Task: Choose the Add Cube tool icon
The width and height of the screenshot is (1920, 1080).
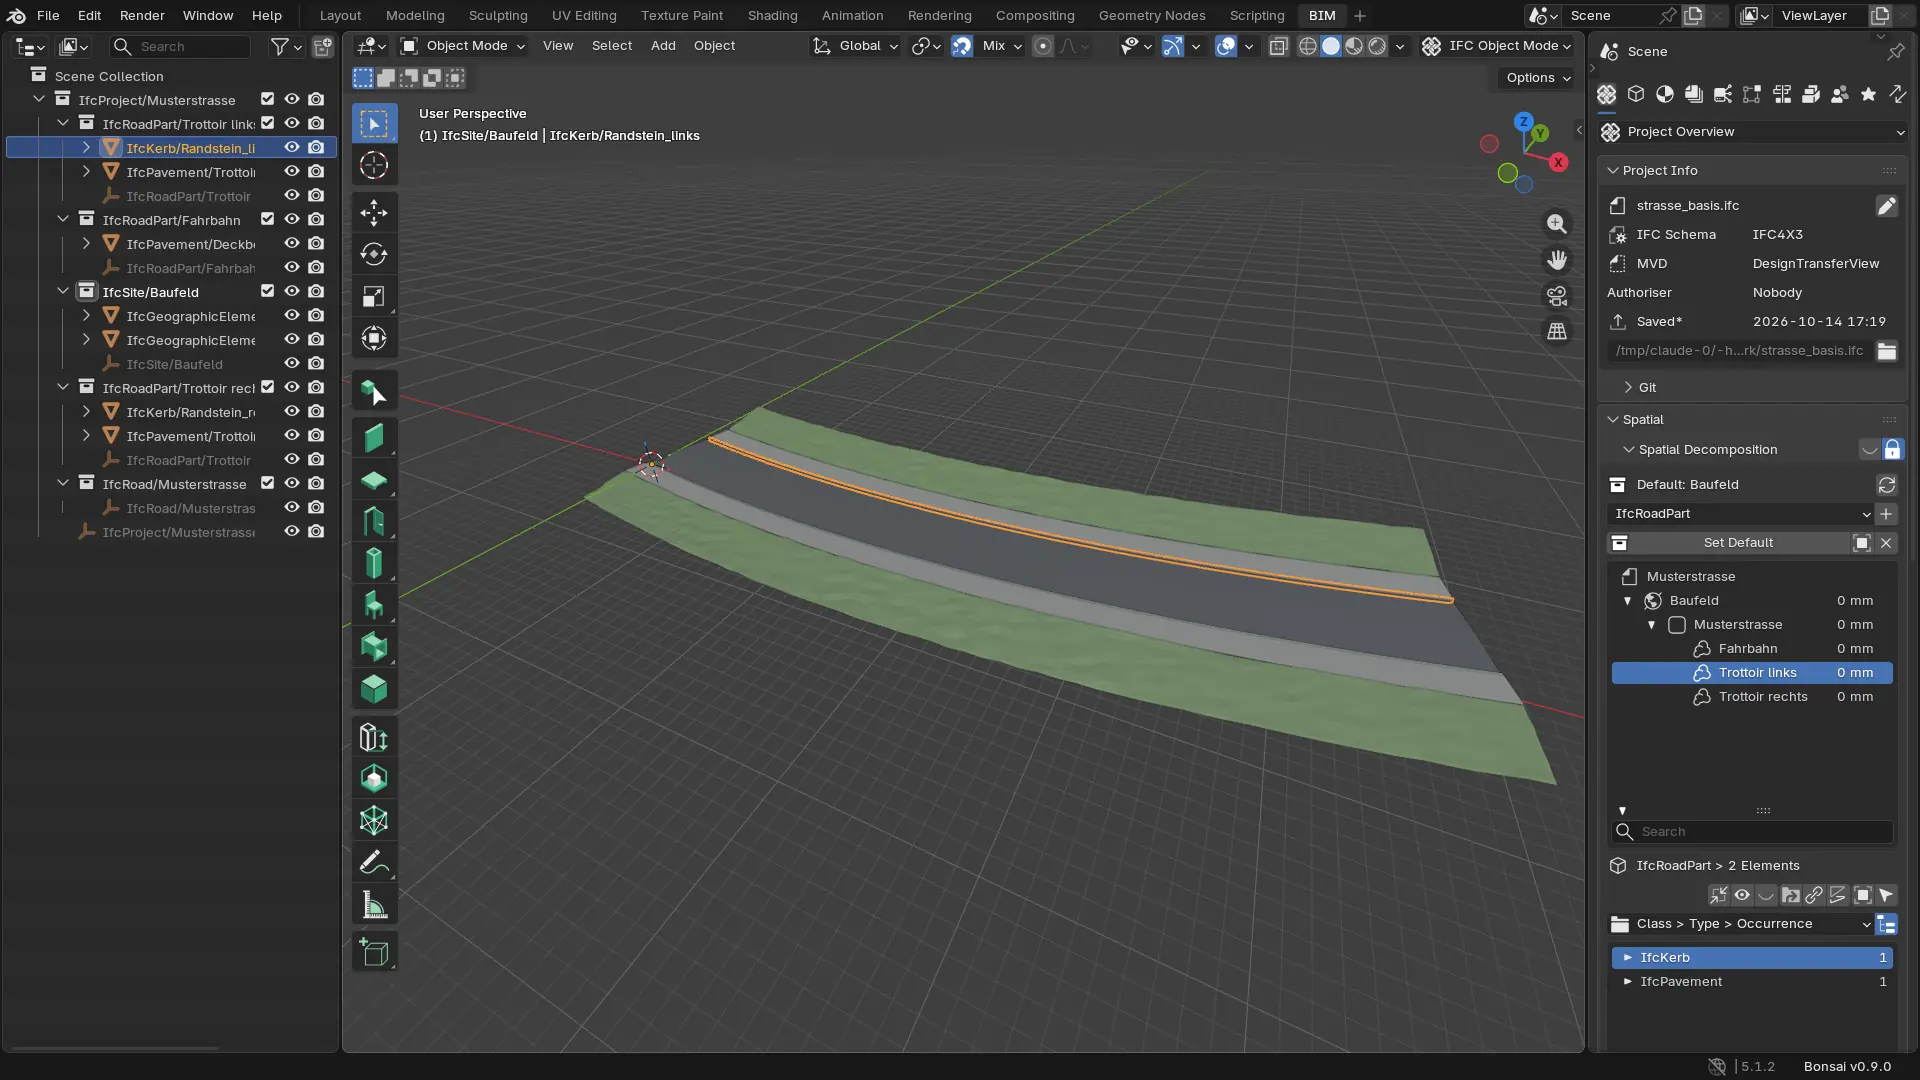Action: tap(374, 952)
